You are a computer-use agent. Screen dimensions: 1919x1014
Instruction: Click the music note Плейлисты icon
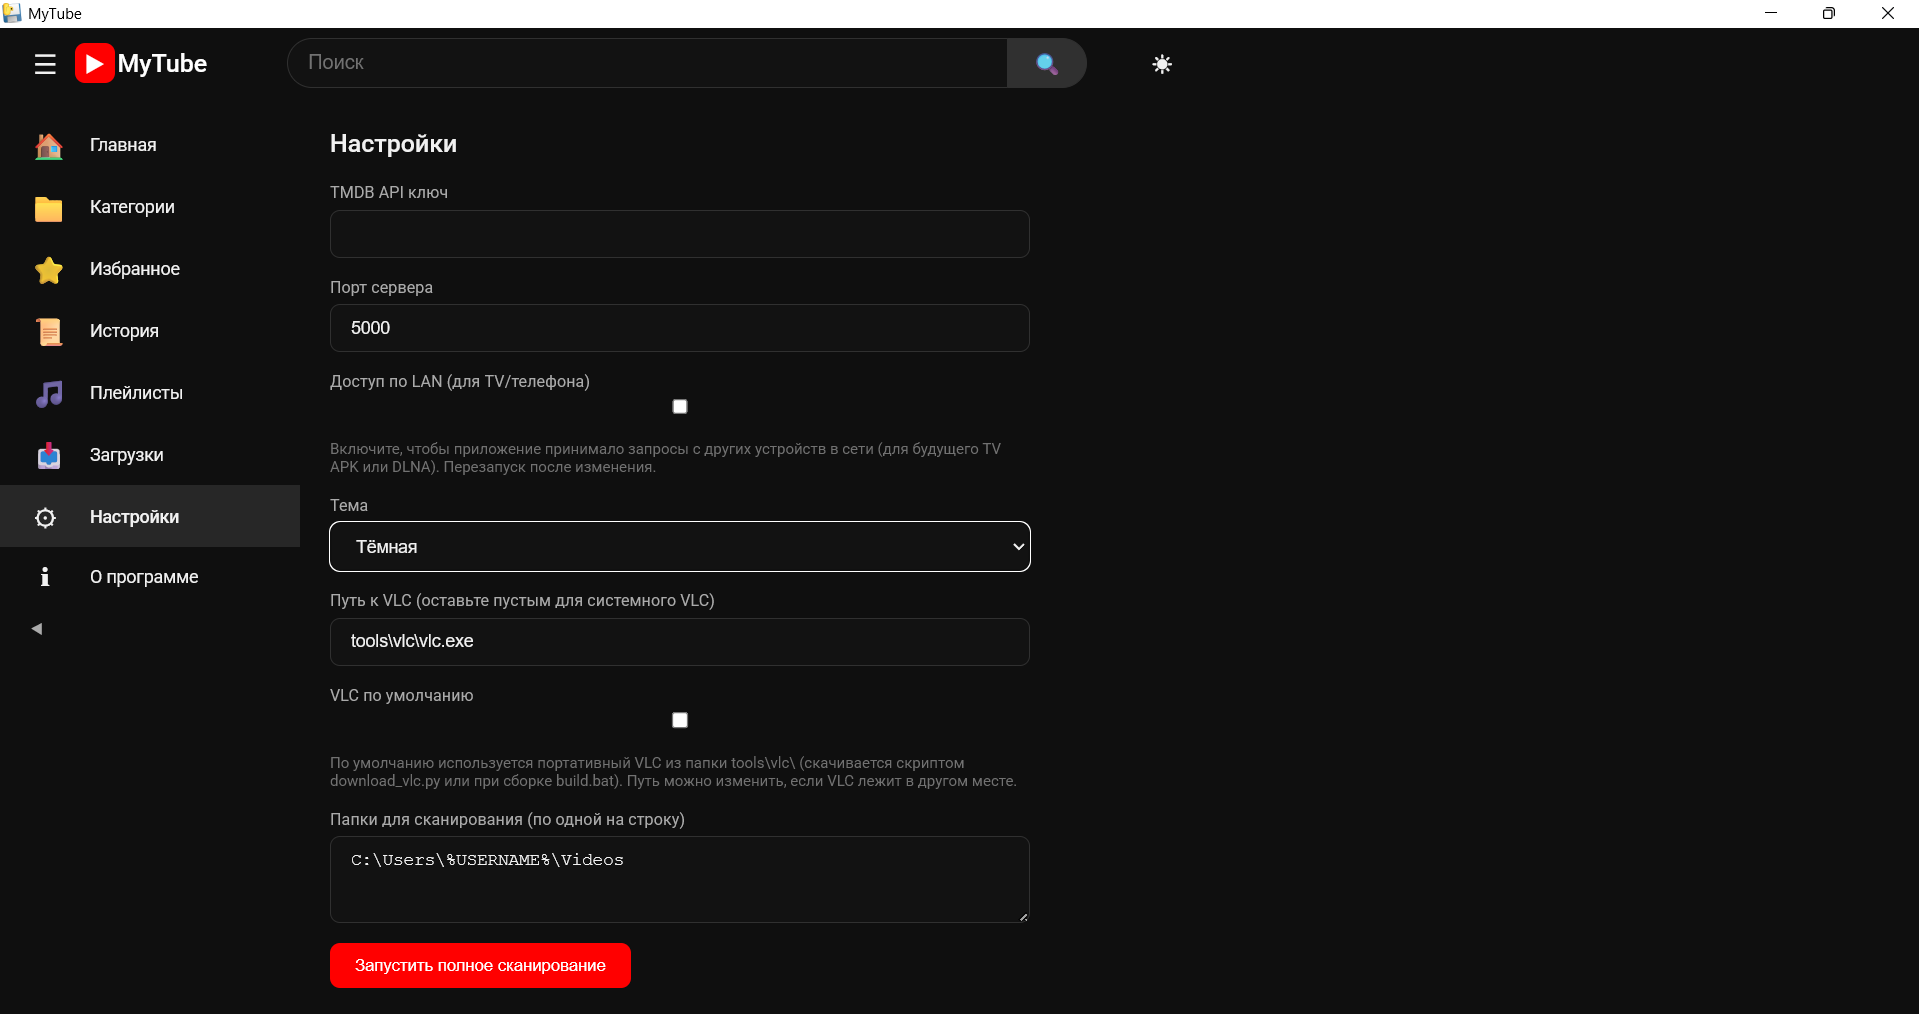pyautogui.click(x=48, y=394)
